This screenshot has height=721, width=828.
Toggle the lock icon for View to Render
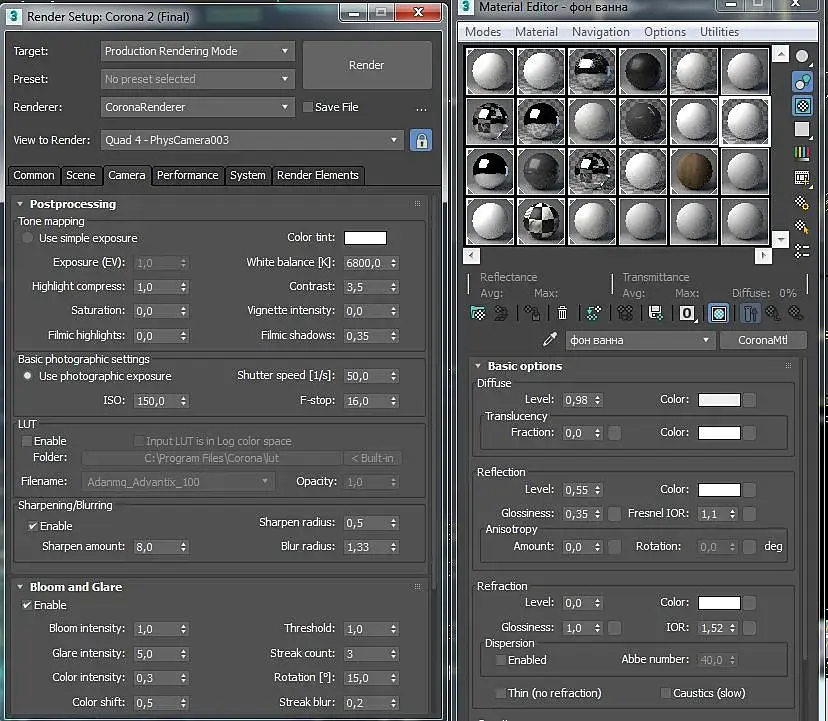pos(421,141)
